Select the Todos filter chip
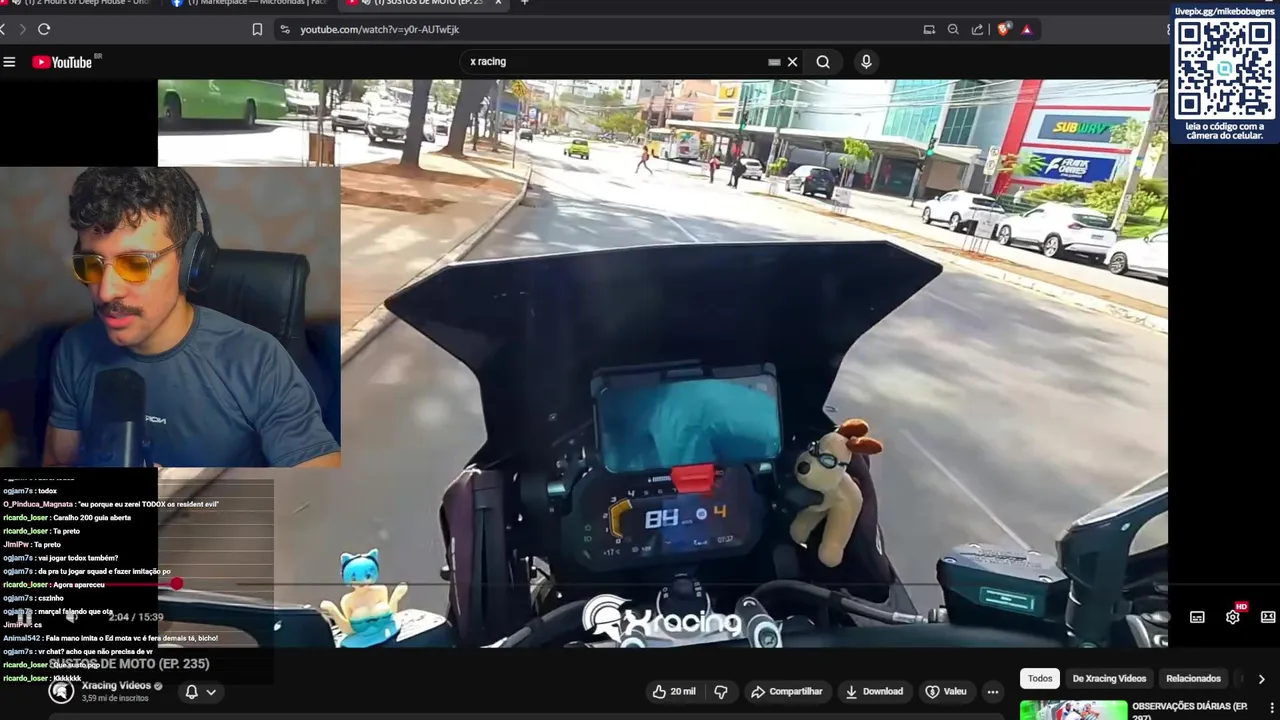The image size is (1280, 720). click(x=1040, y=678)
